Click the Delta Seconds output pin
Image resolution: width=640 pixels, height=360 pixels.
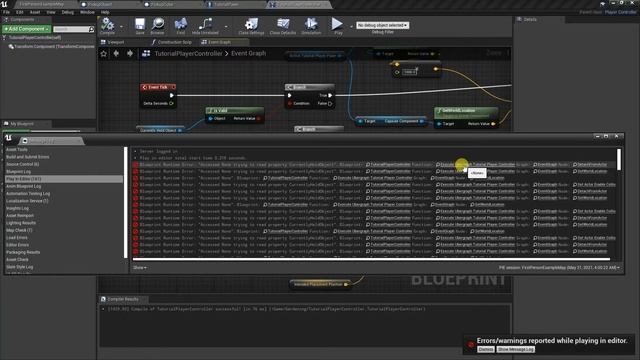click(x=171, y=104)
